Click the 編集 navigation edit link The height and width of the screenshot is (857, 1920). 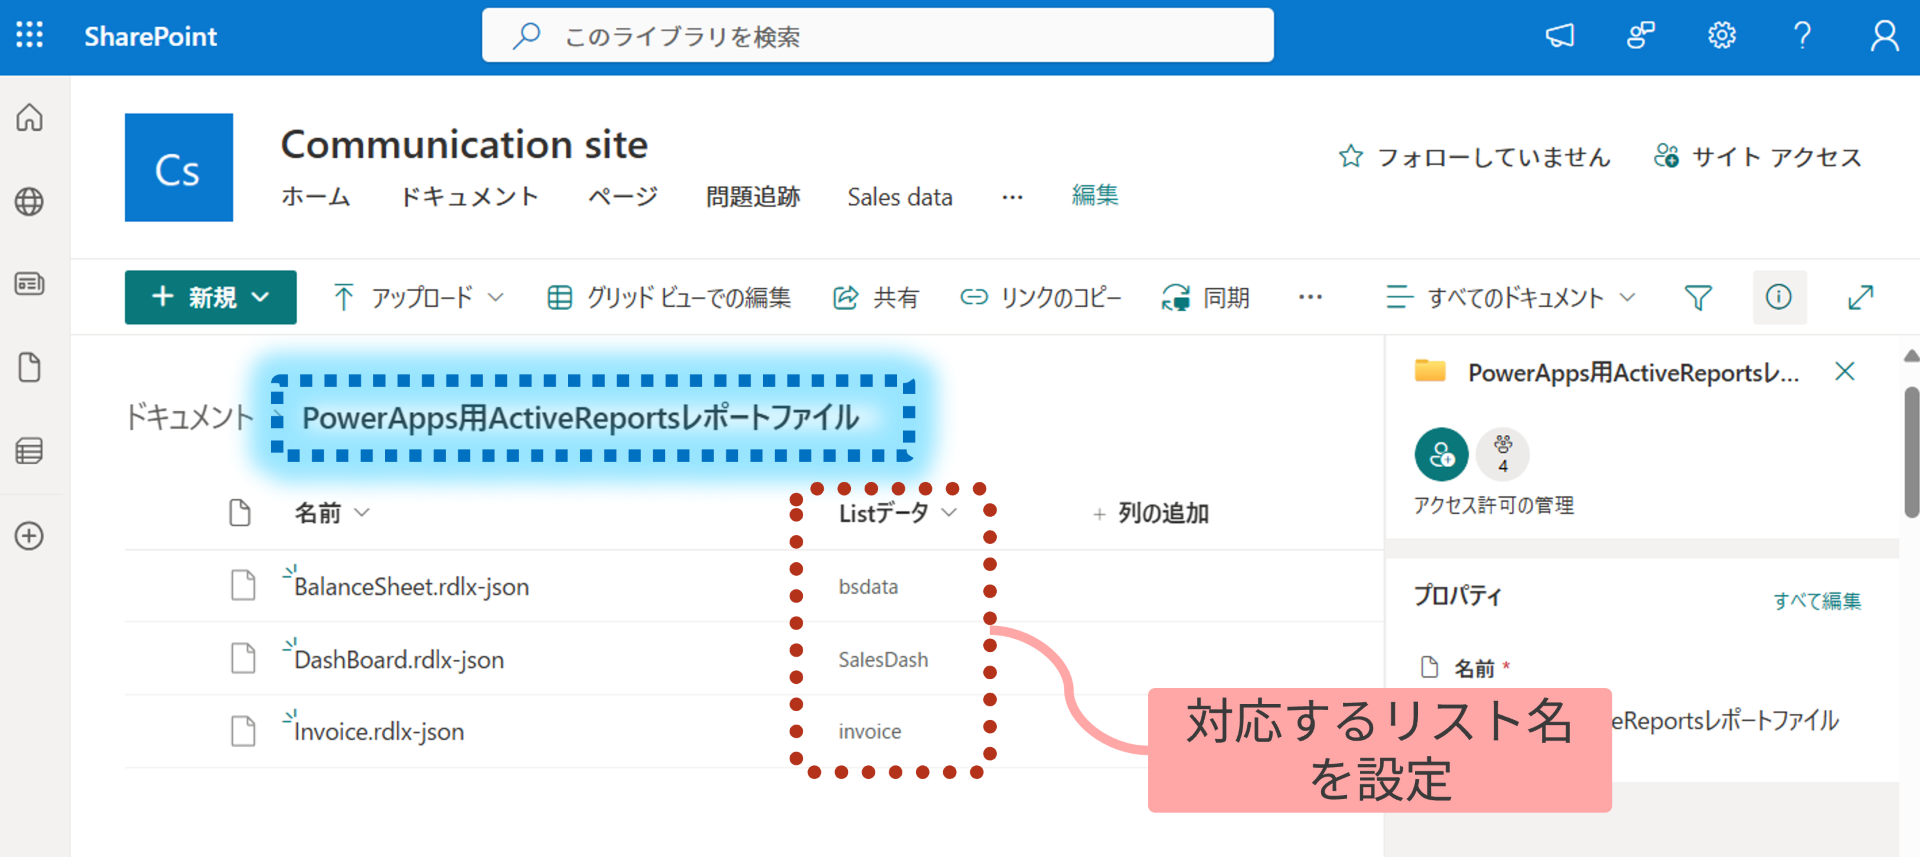pyautogui.click(x=1095, y=195)
